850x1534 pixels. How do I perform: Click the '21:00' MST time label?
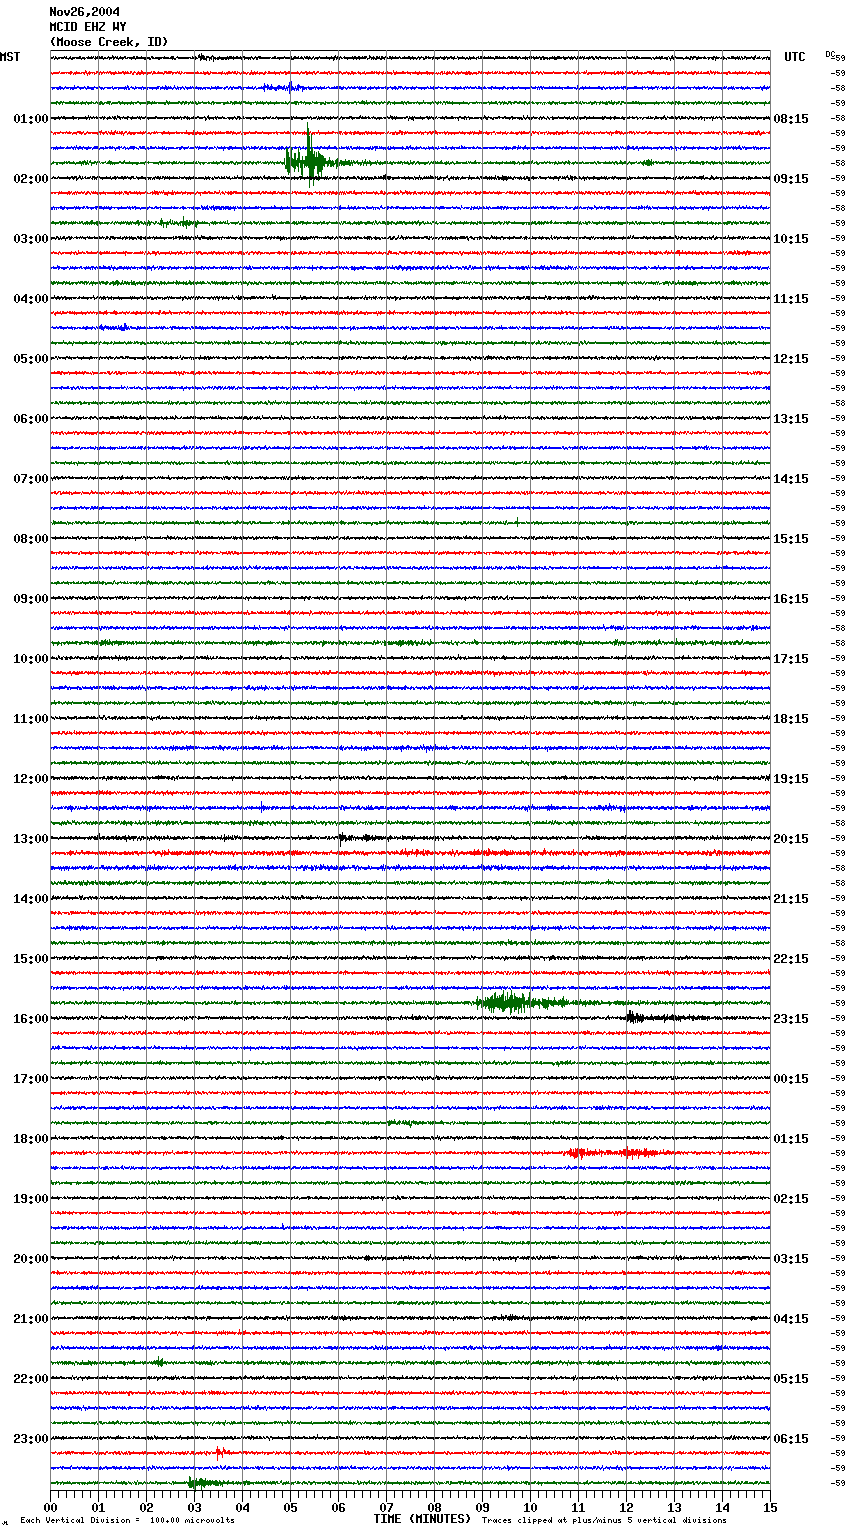(x=31, y=1319)
